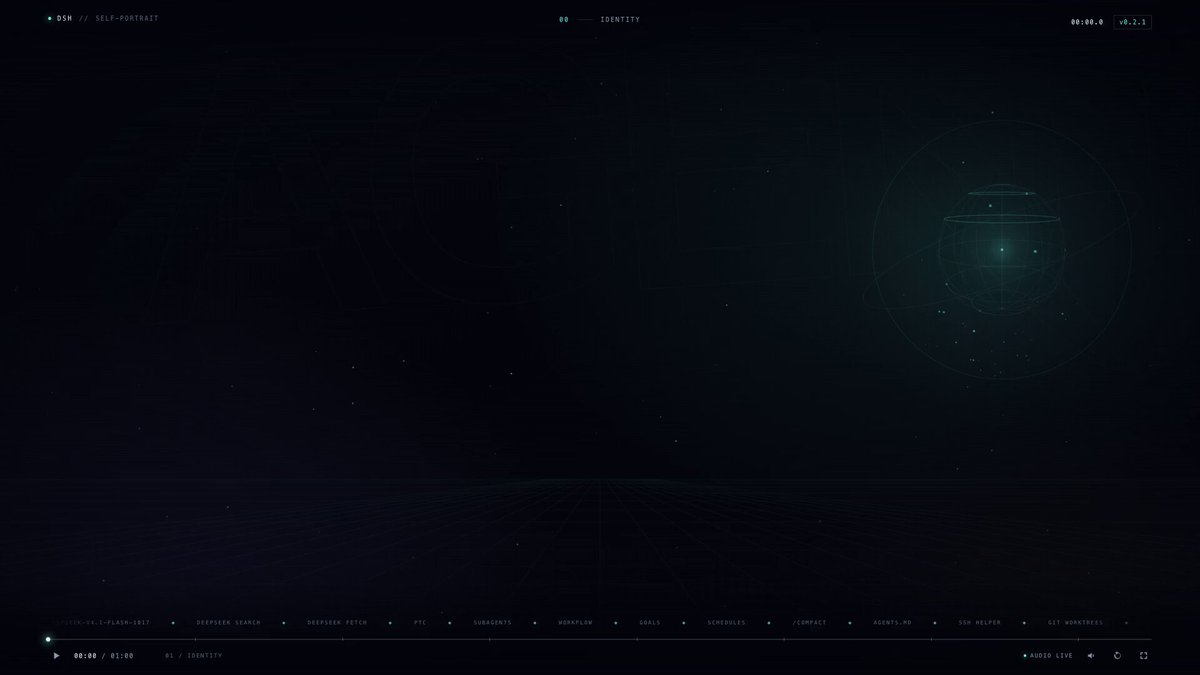Click the /COMPACT ticker label
Screen dimensions: 1200x675
[x=809, y=623]
